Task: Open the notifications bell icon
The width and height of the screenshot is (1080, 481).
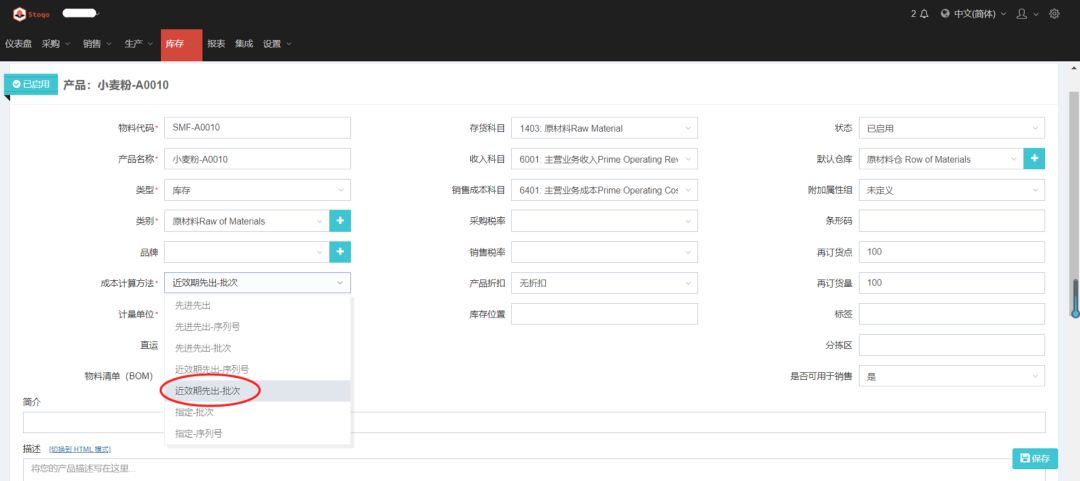Action: coord(923,14)
